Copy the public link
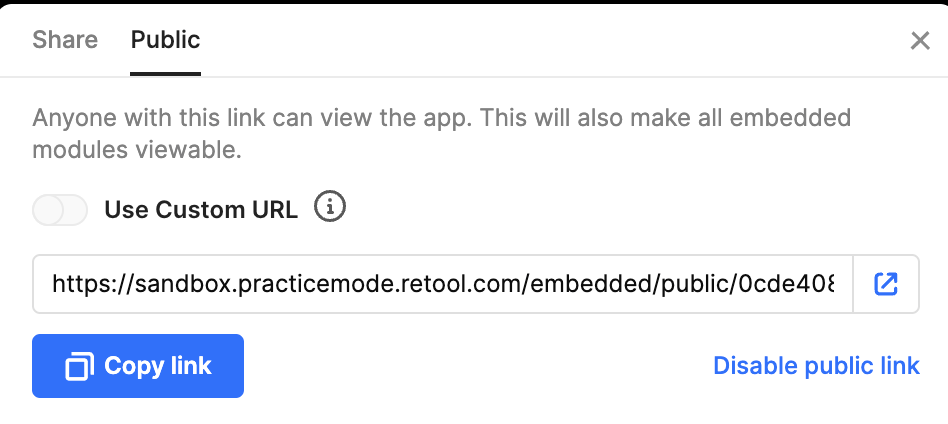Screen dimensions: 948x424 point(138,366)
